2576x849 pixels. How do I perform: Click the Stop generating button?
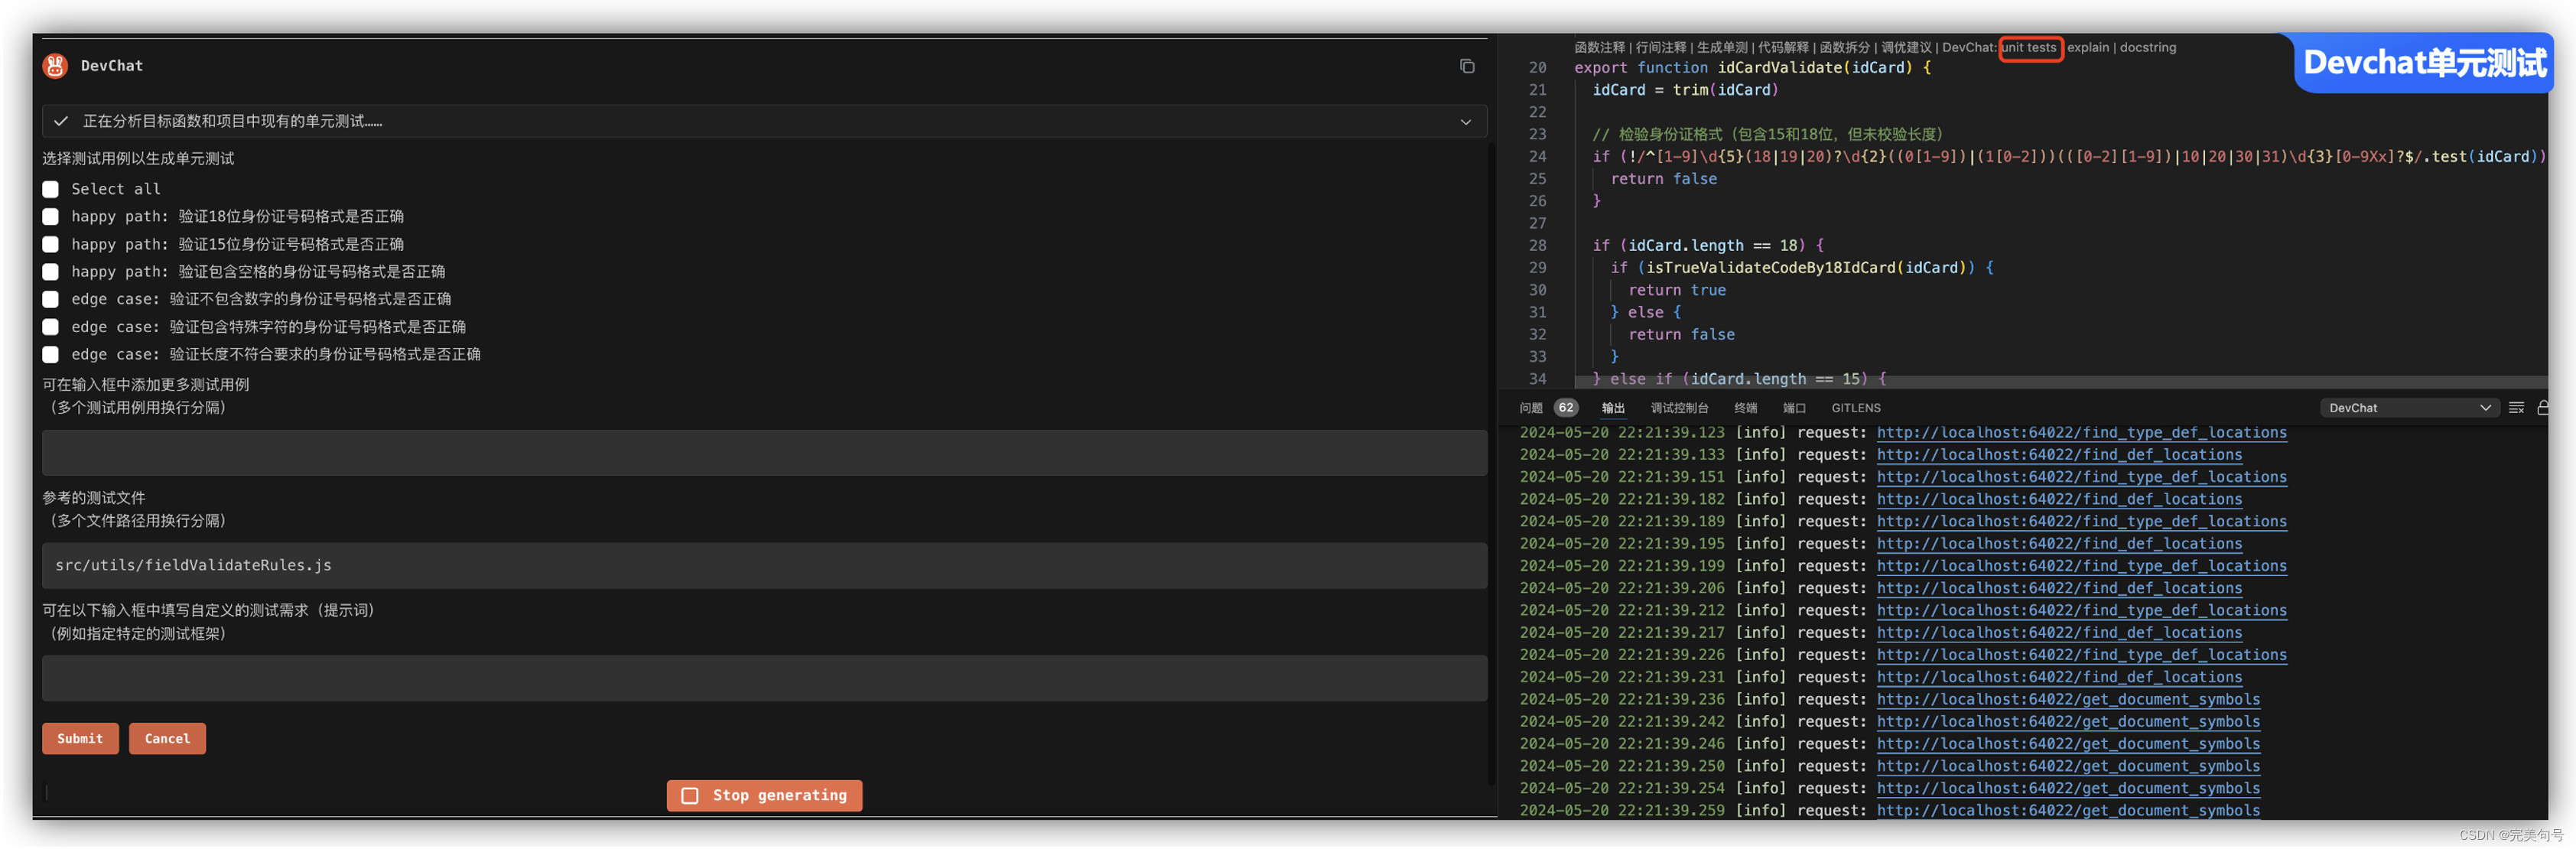coord(764,796)
